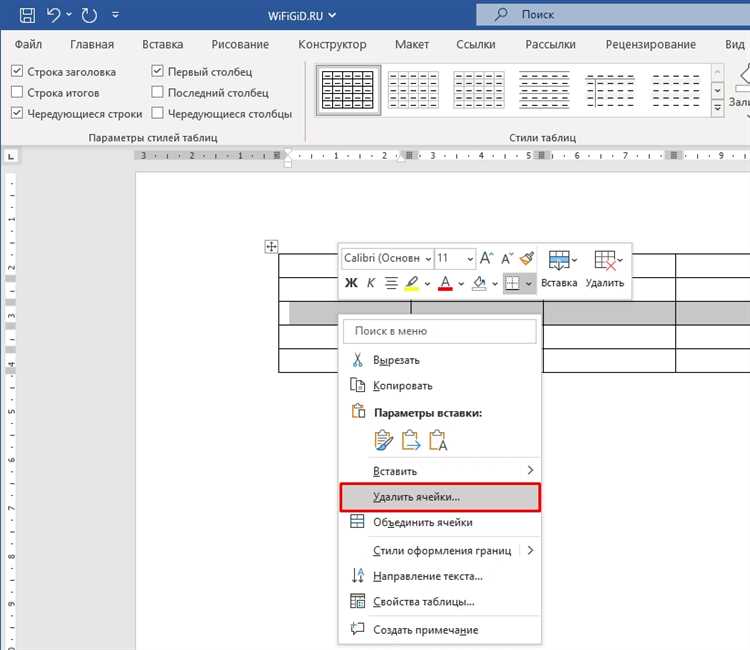
Task: Paste as text only icon
Action: 438,441
